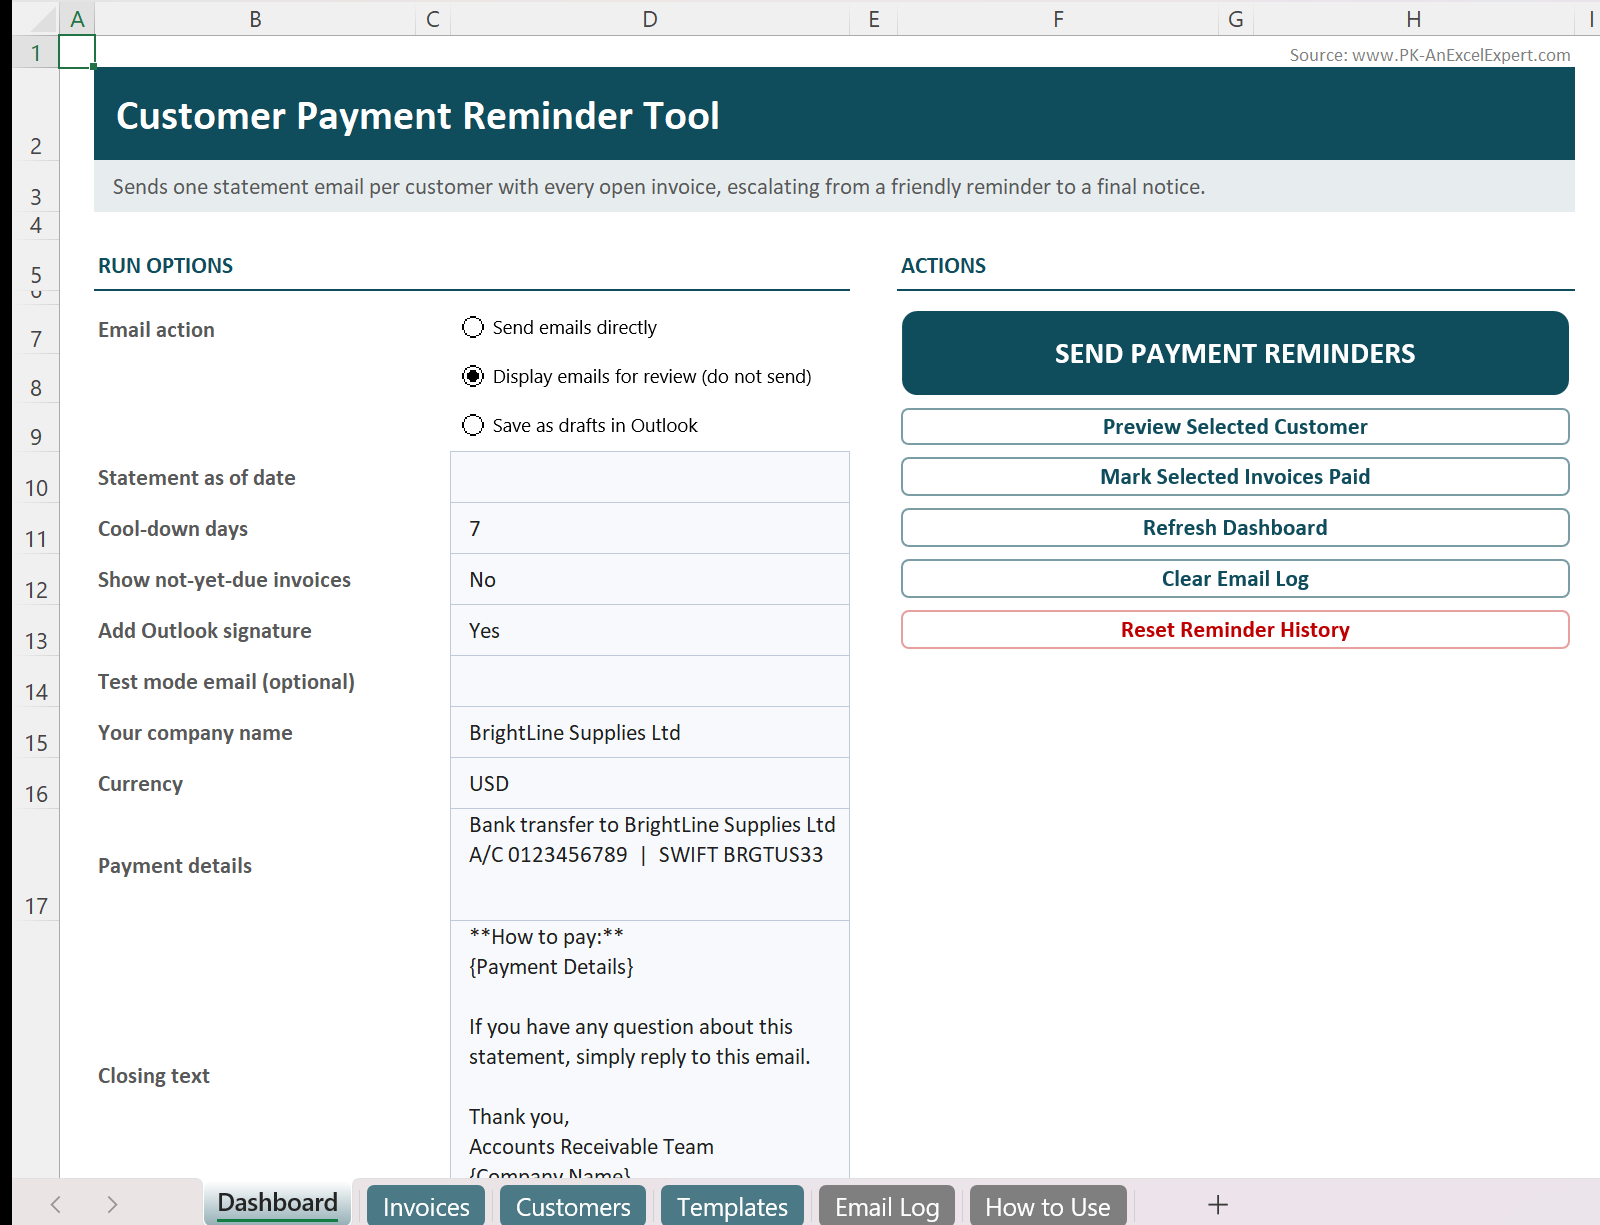1600x1225 pixels.
Task: Click the Send Payment Reminders button
Action: 1235,353
